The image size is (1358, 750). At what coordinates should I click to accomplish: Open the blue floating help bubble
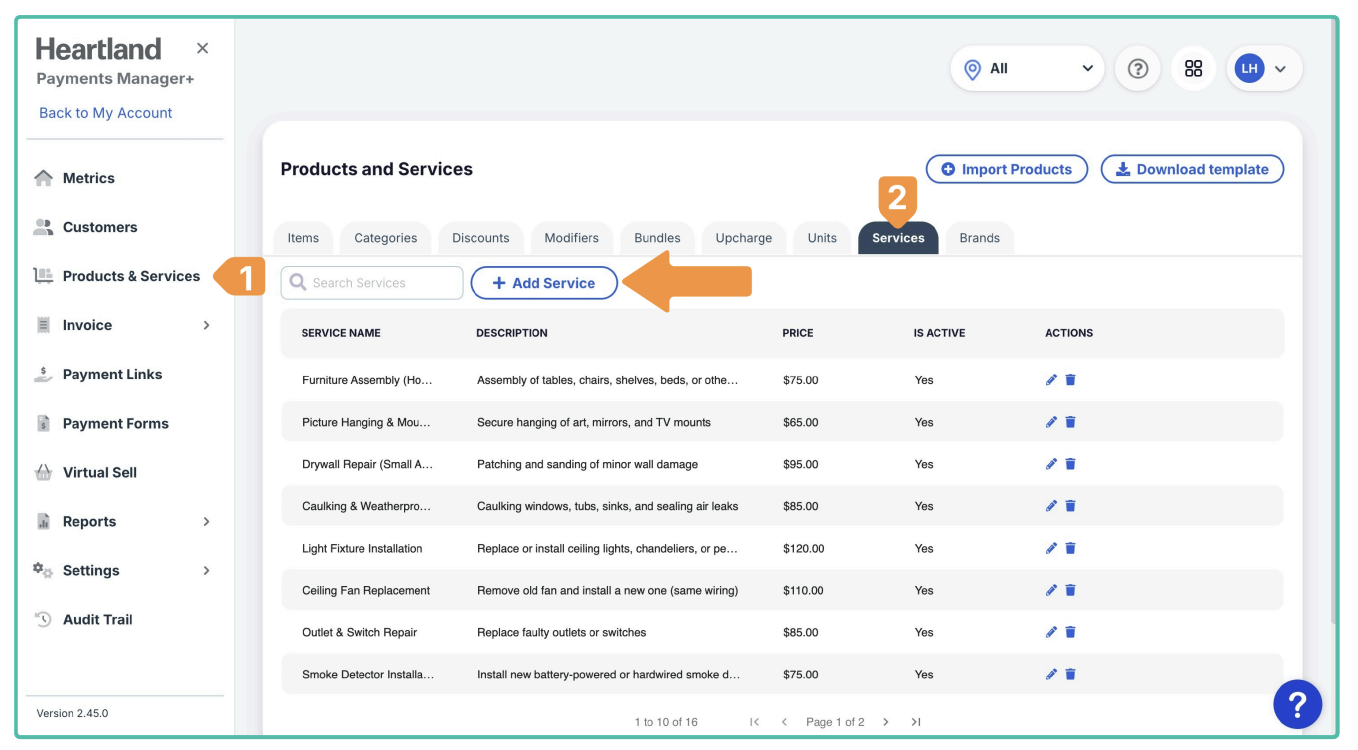point(1297,705)
